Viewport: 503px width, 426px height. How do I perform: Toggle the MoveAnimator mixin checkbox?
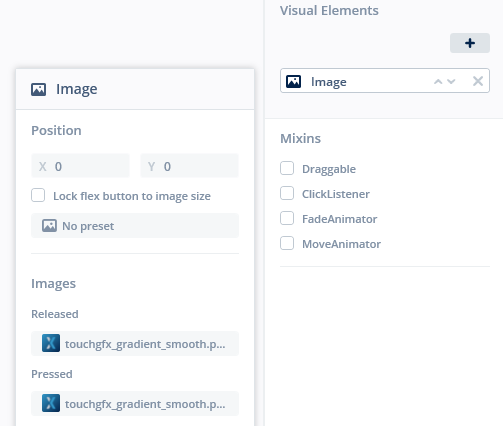tap(287, 243)
